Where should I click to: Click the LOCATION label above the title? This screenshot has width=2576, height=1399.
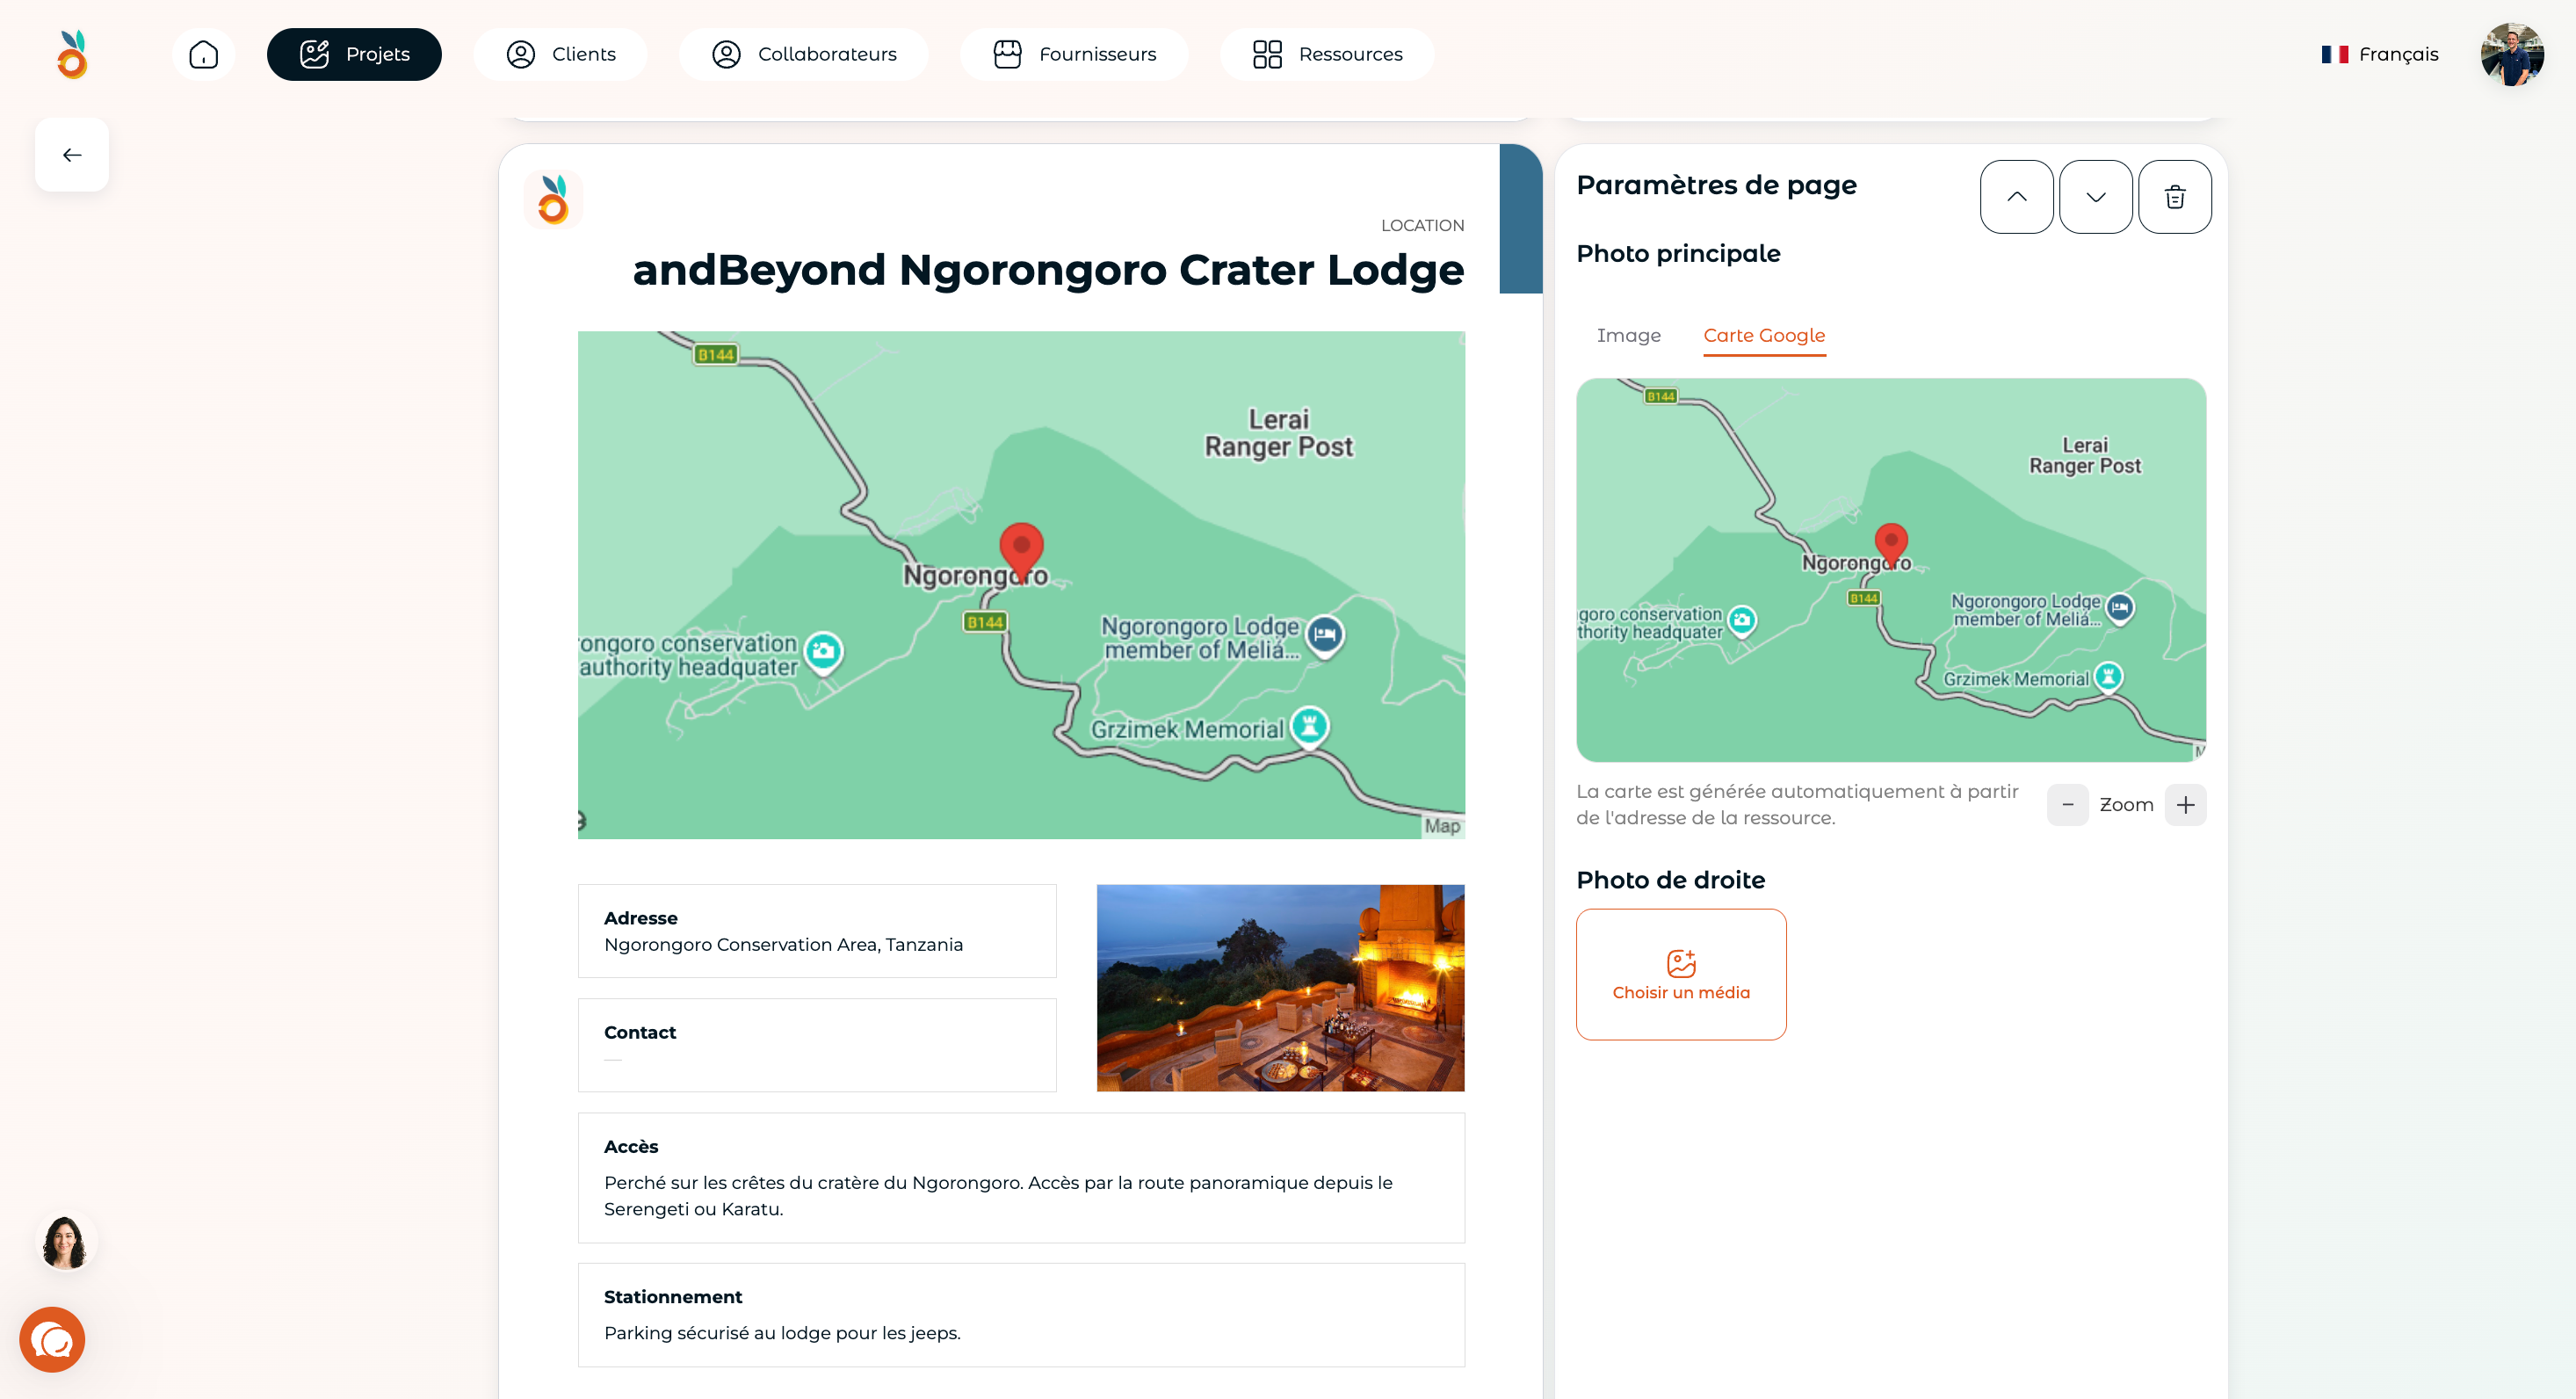pos(1422,226)
